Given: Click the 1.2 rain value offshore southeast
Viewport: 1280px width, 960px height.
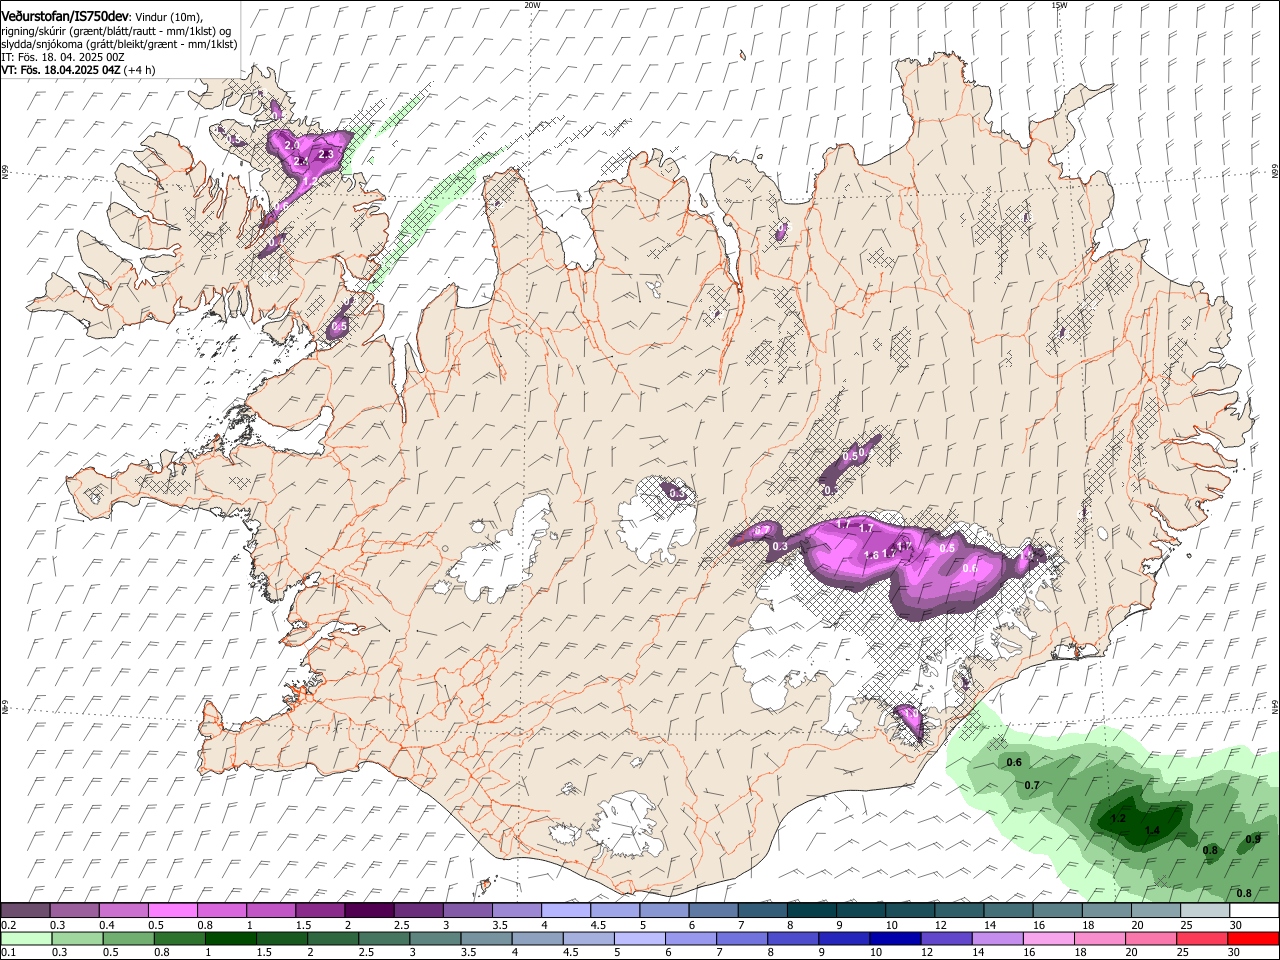Looking at the screenshot, I should pos(1118,819).
